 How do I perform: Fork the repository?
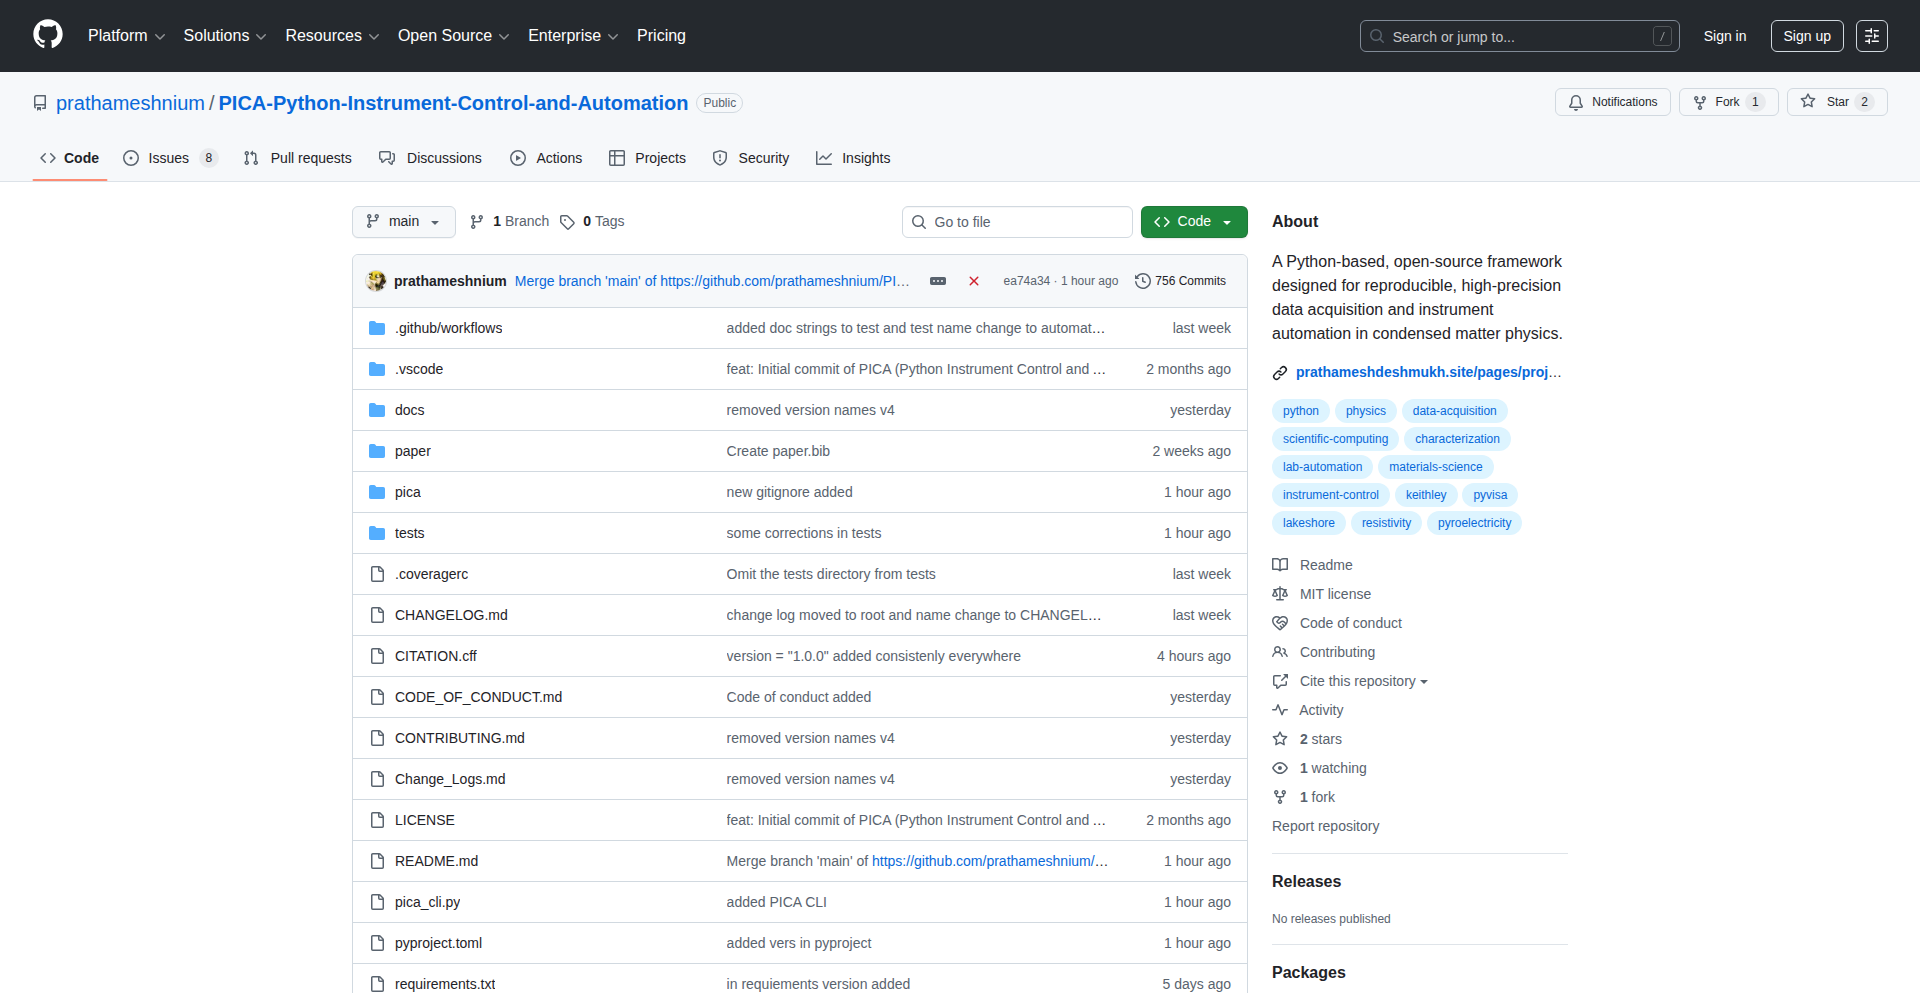pos(1723,102)
